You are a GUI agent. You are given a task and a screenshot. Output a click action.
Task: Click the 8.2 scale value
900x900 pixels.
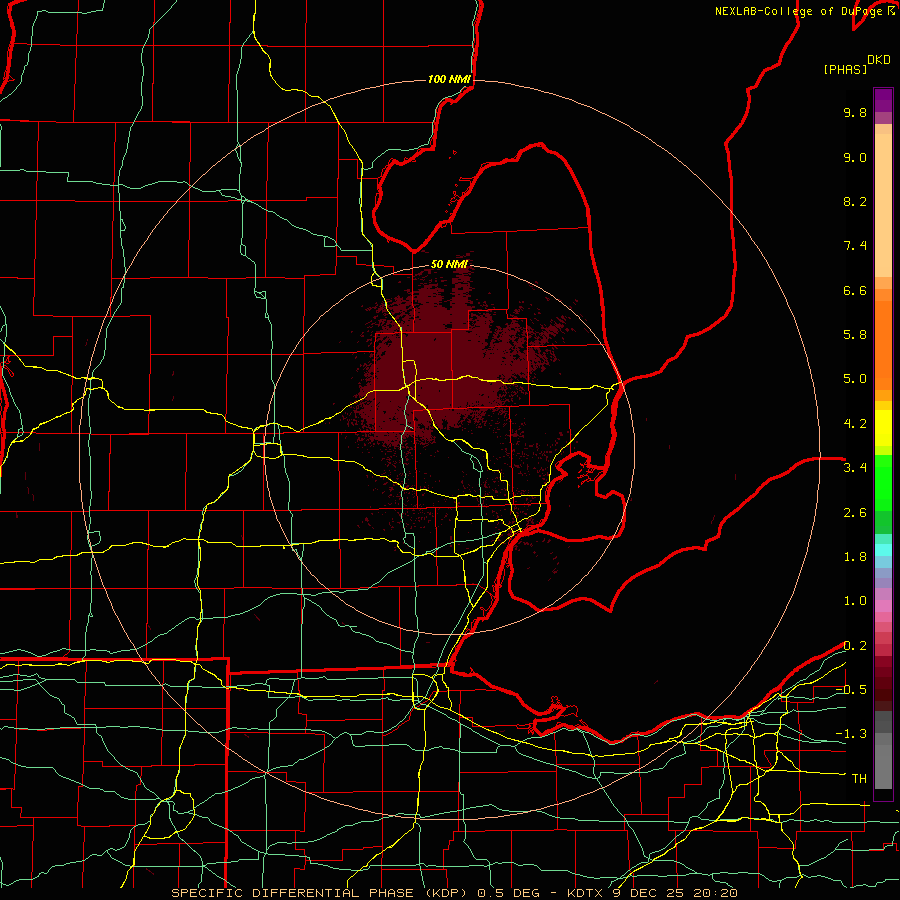(x=855, y=201)
